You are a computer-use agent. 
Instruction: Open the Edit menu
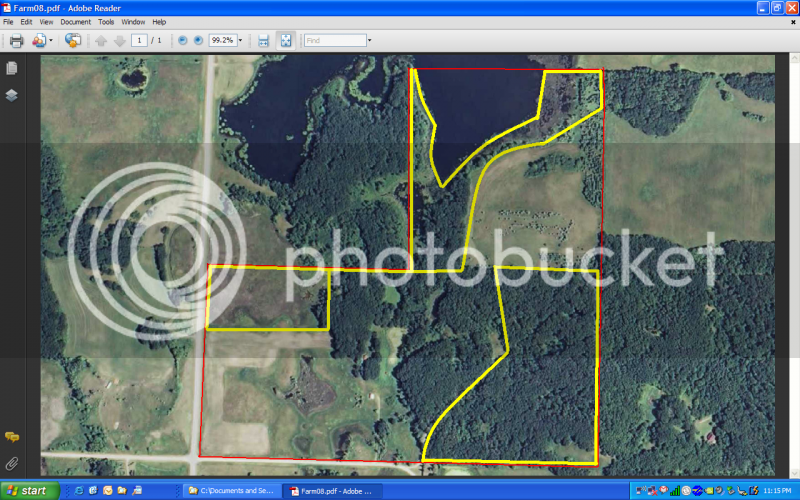tap(26, 22)
